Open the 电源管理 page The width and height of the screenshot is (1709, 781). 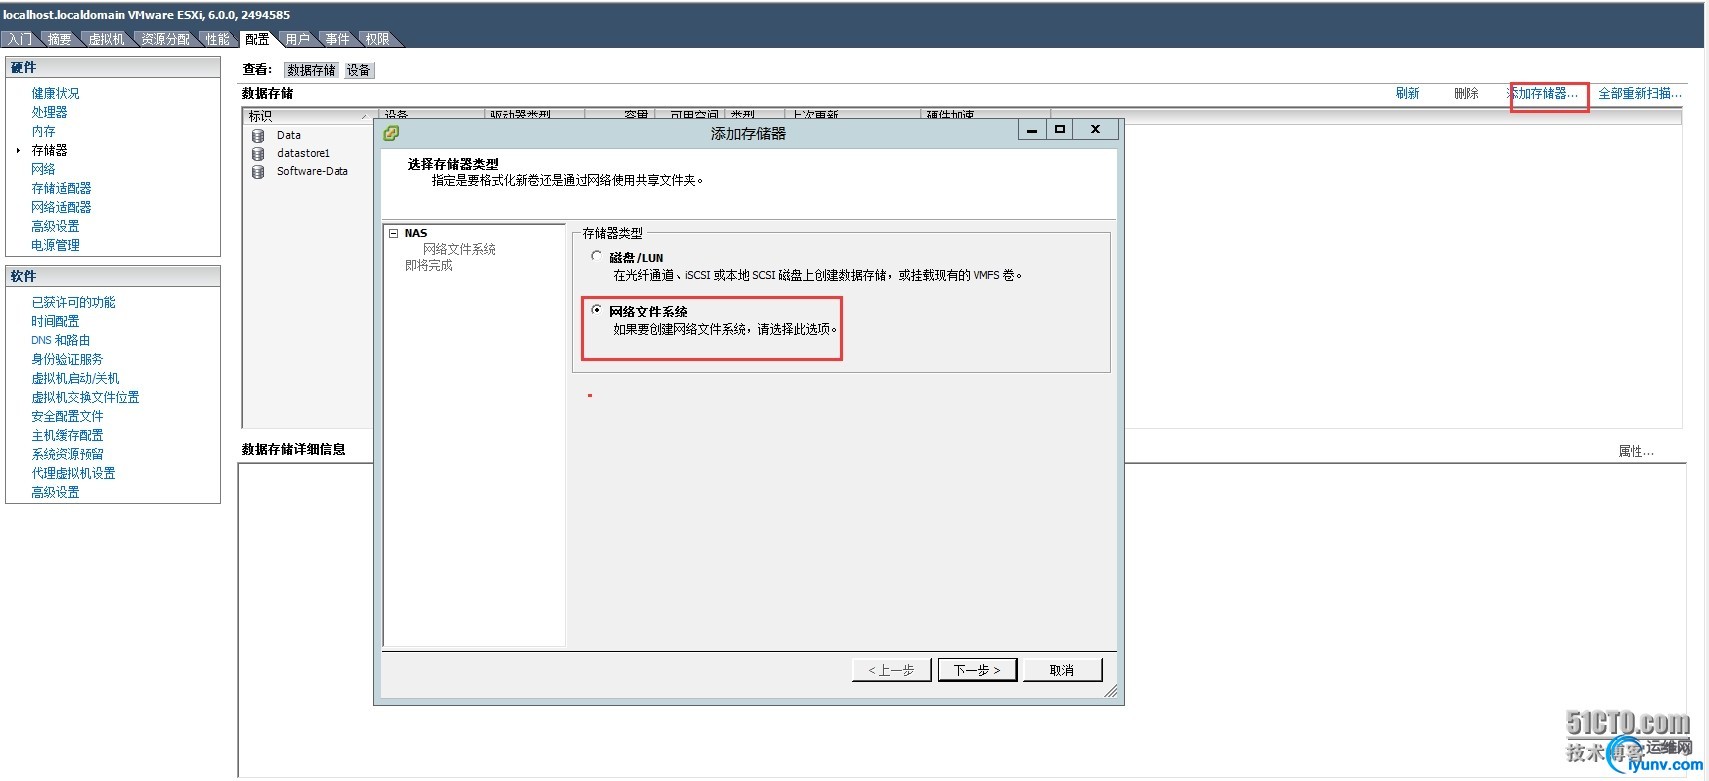(55, 245)
